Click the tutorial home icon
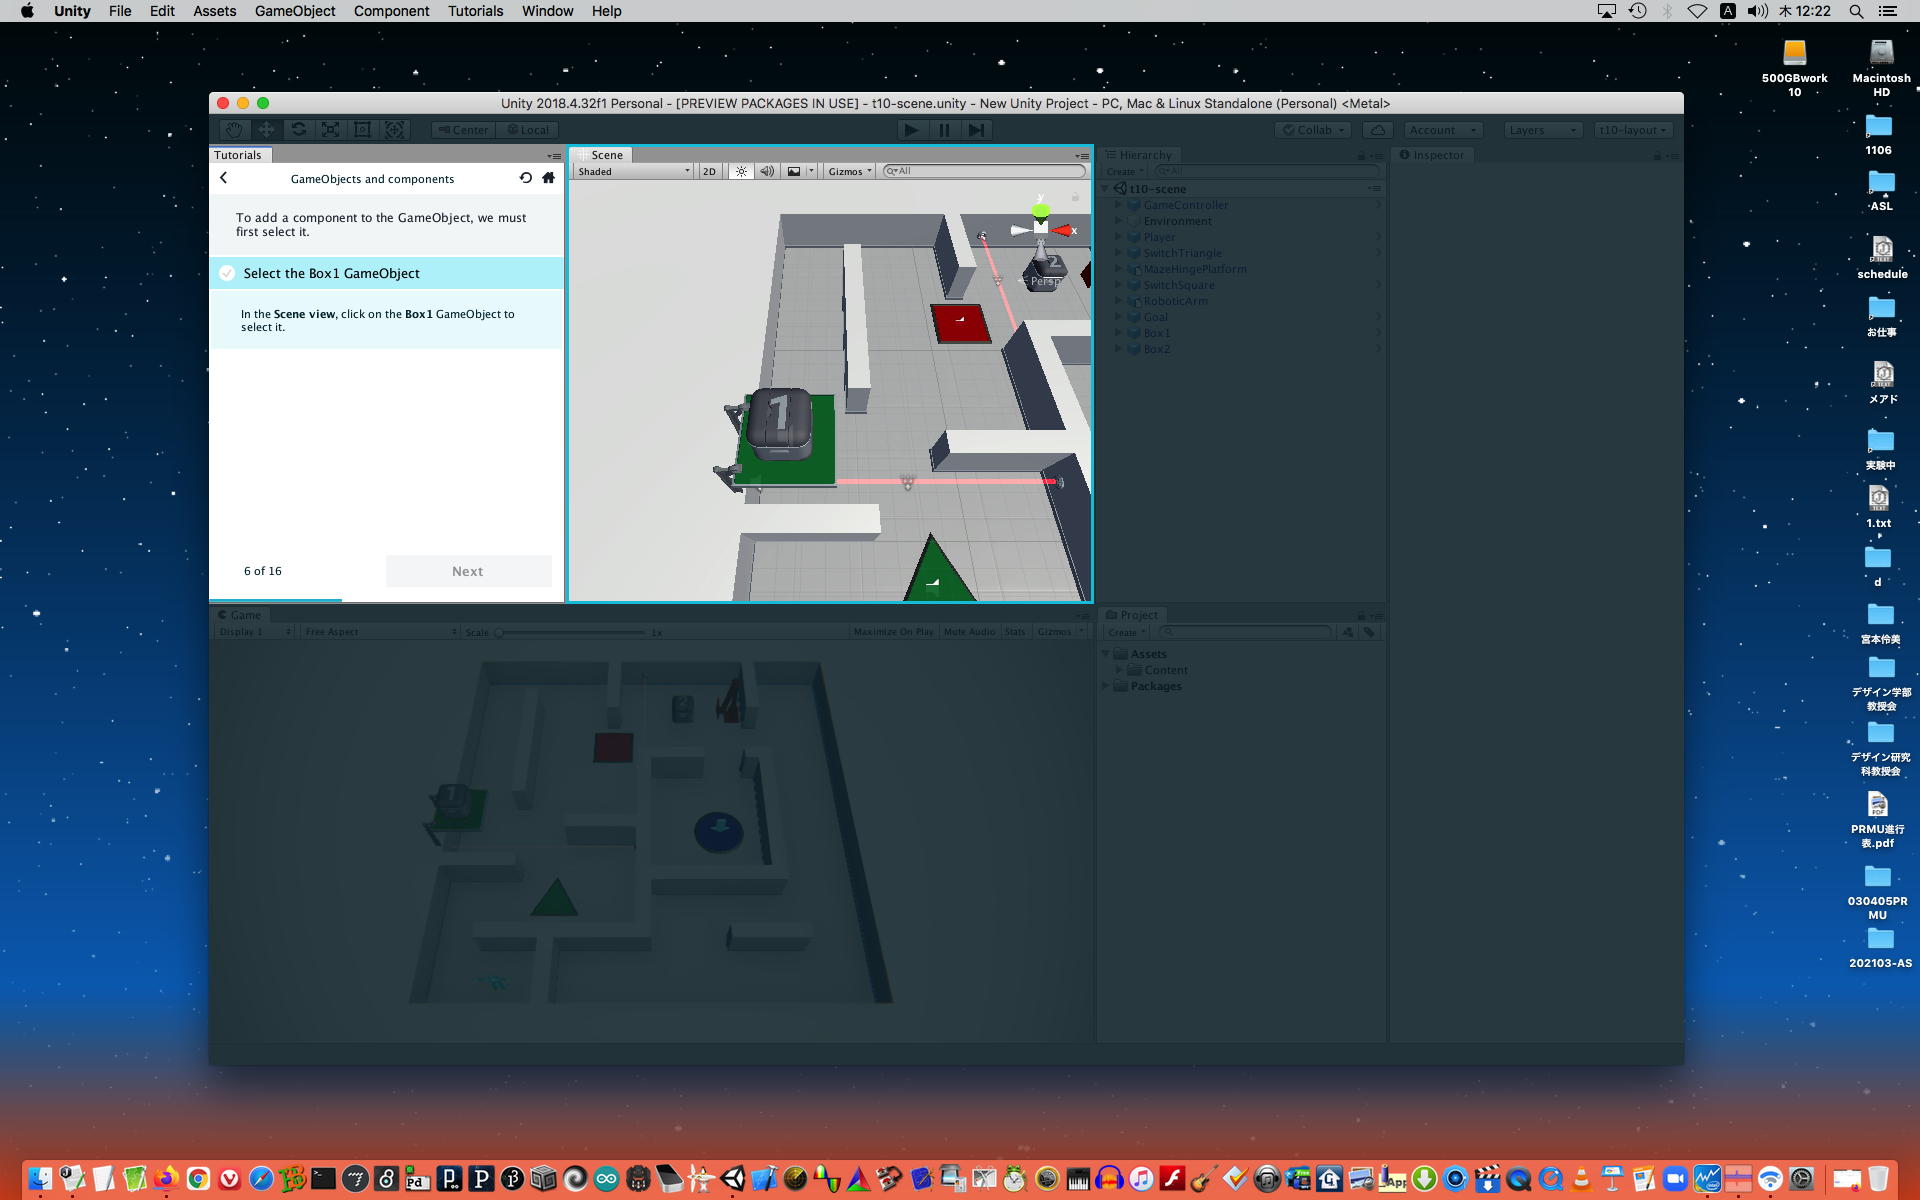The height and width of the screenshot is (1200, 1920). [x=548, y=178]
